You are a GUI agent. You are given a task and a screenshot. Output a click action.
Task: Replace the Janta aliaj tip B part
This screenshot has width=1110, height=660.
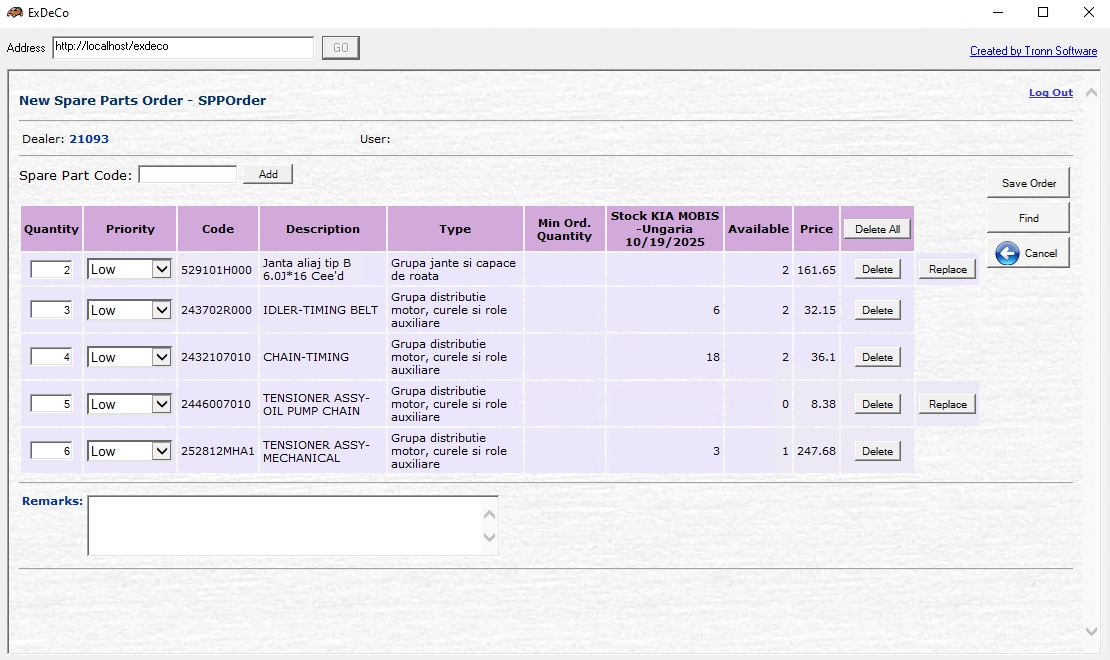947,269
